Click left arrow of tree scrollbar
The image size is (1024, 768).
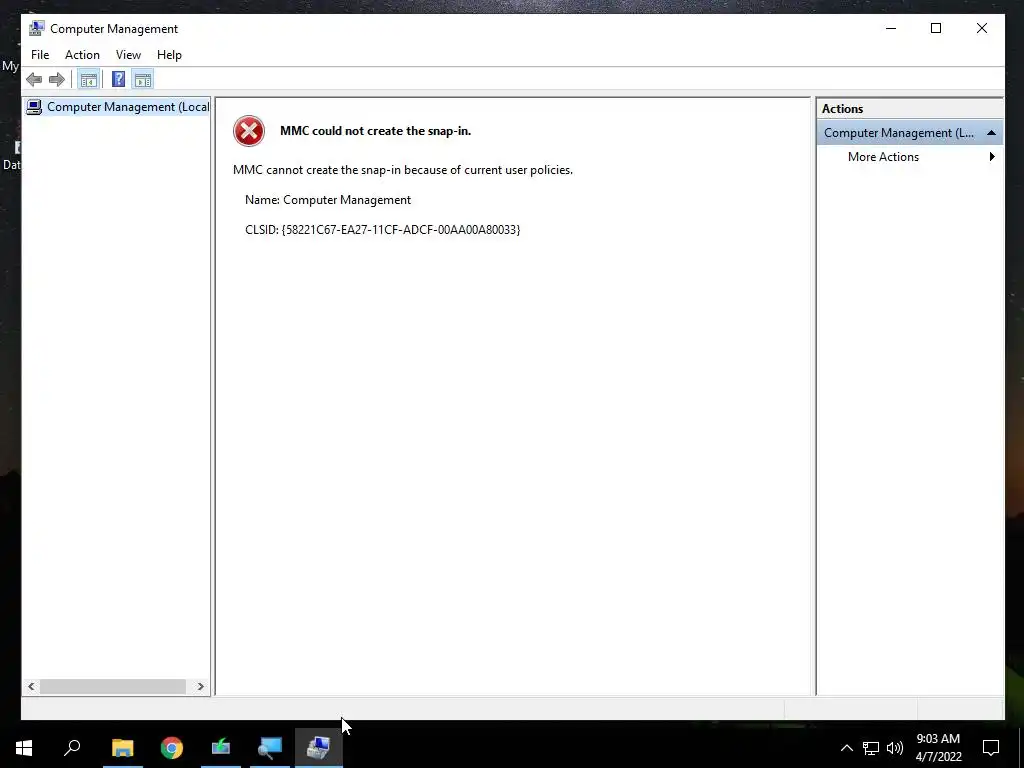(31, 686)
